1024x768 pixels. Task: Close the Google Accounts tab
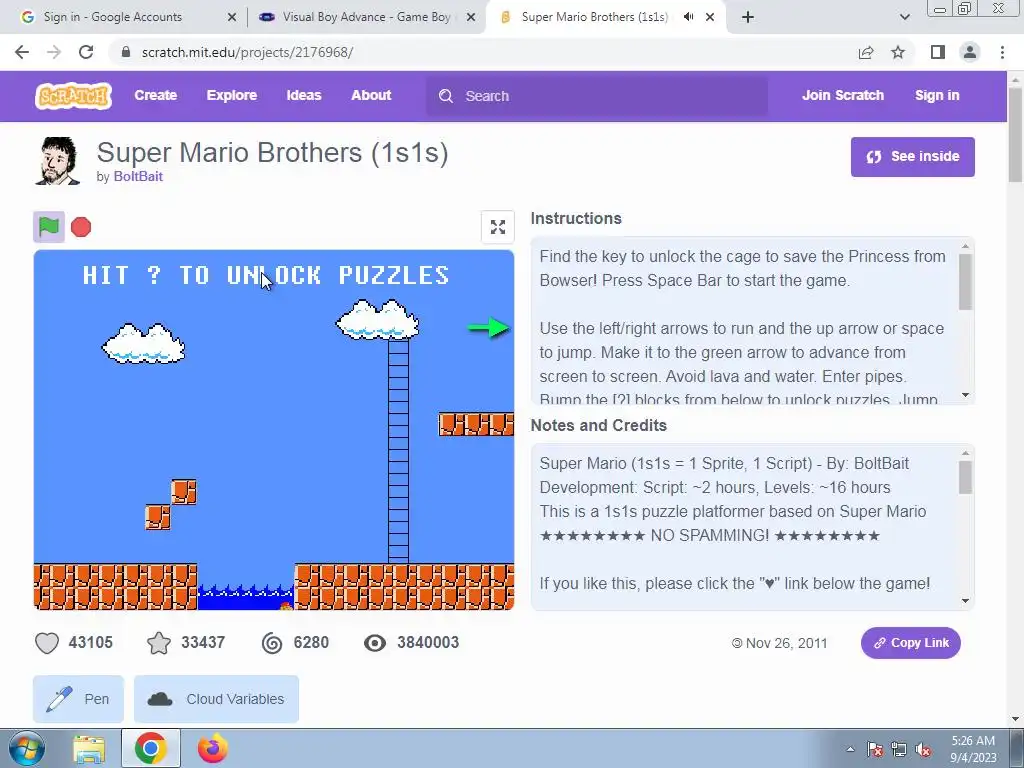coord(232,18)
